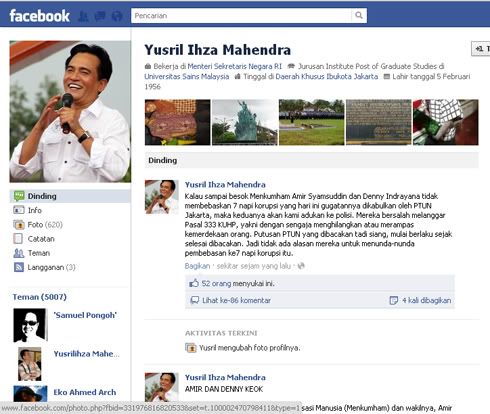Image resolution: width=490 pixels, height=414 pixels.
Task: Click the comment bubble icon
Action: 194,300
